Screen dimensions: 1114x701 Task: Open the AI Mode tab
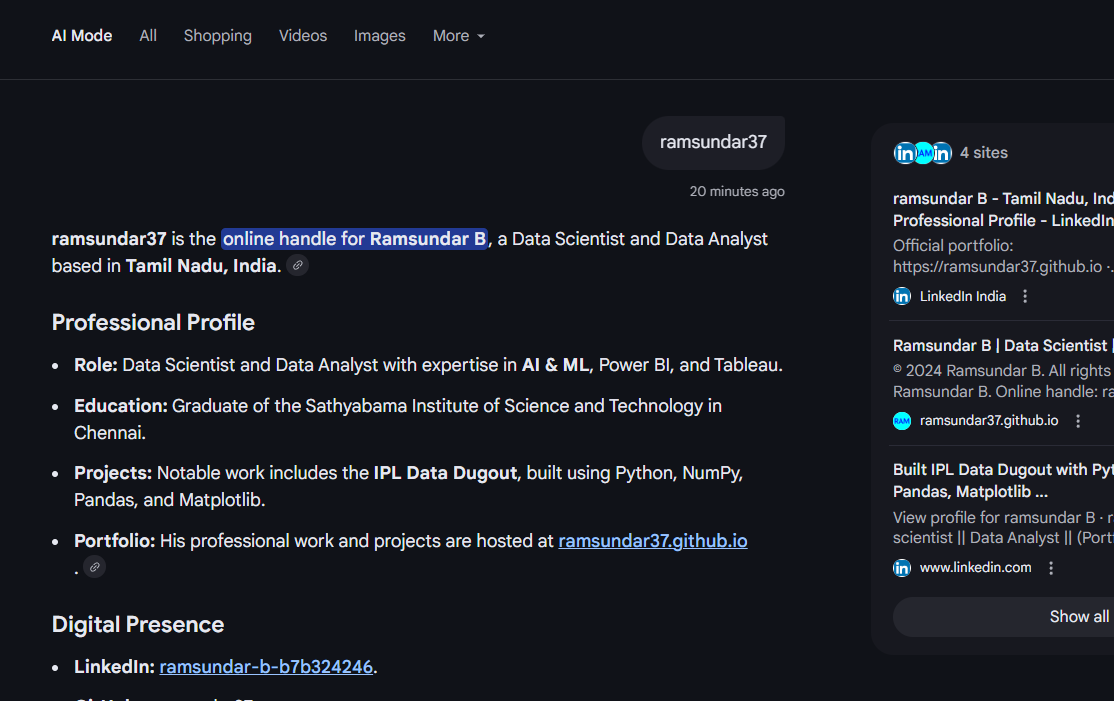point(82,36)
